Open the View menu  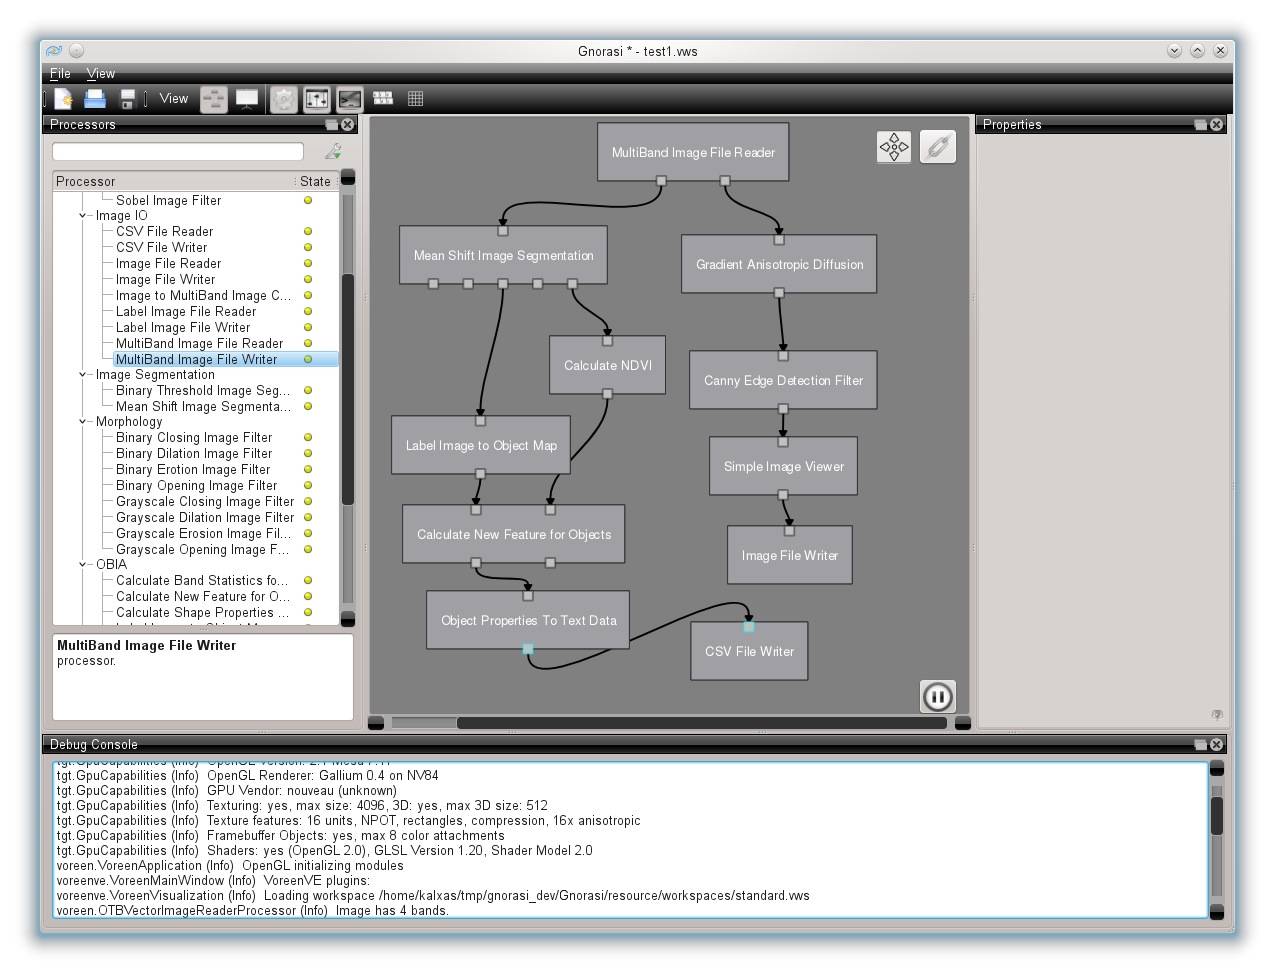click(x=100, y=74)
